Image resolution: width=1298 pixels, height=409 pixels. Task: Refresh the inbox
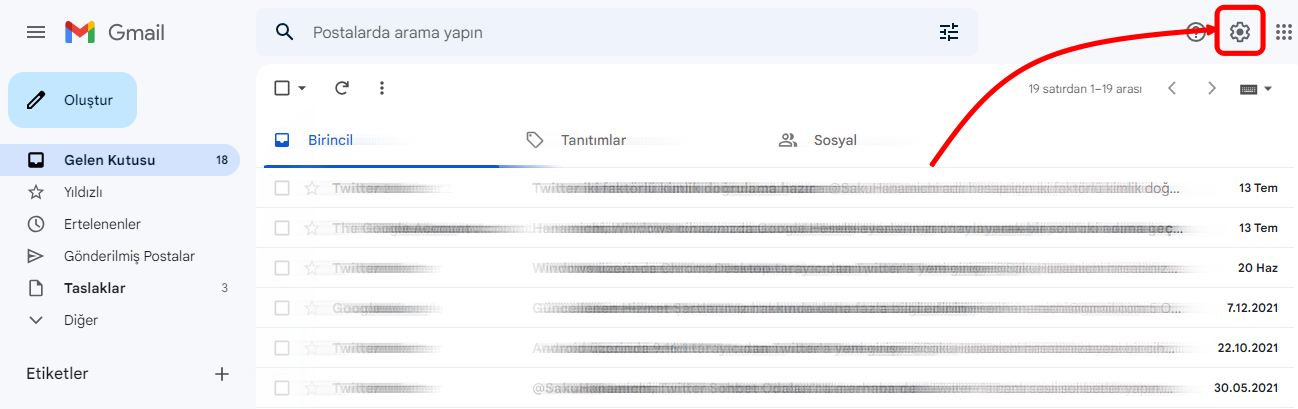[x=342, y=88]
